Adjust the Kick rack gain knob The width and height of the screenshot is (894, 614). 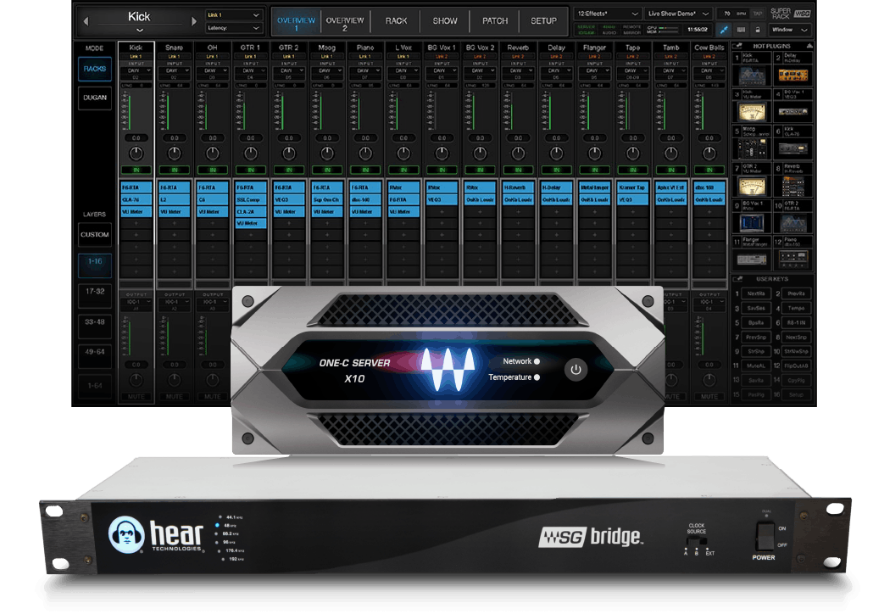click(x=136, y=153)
